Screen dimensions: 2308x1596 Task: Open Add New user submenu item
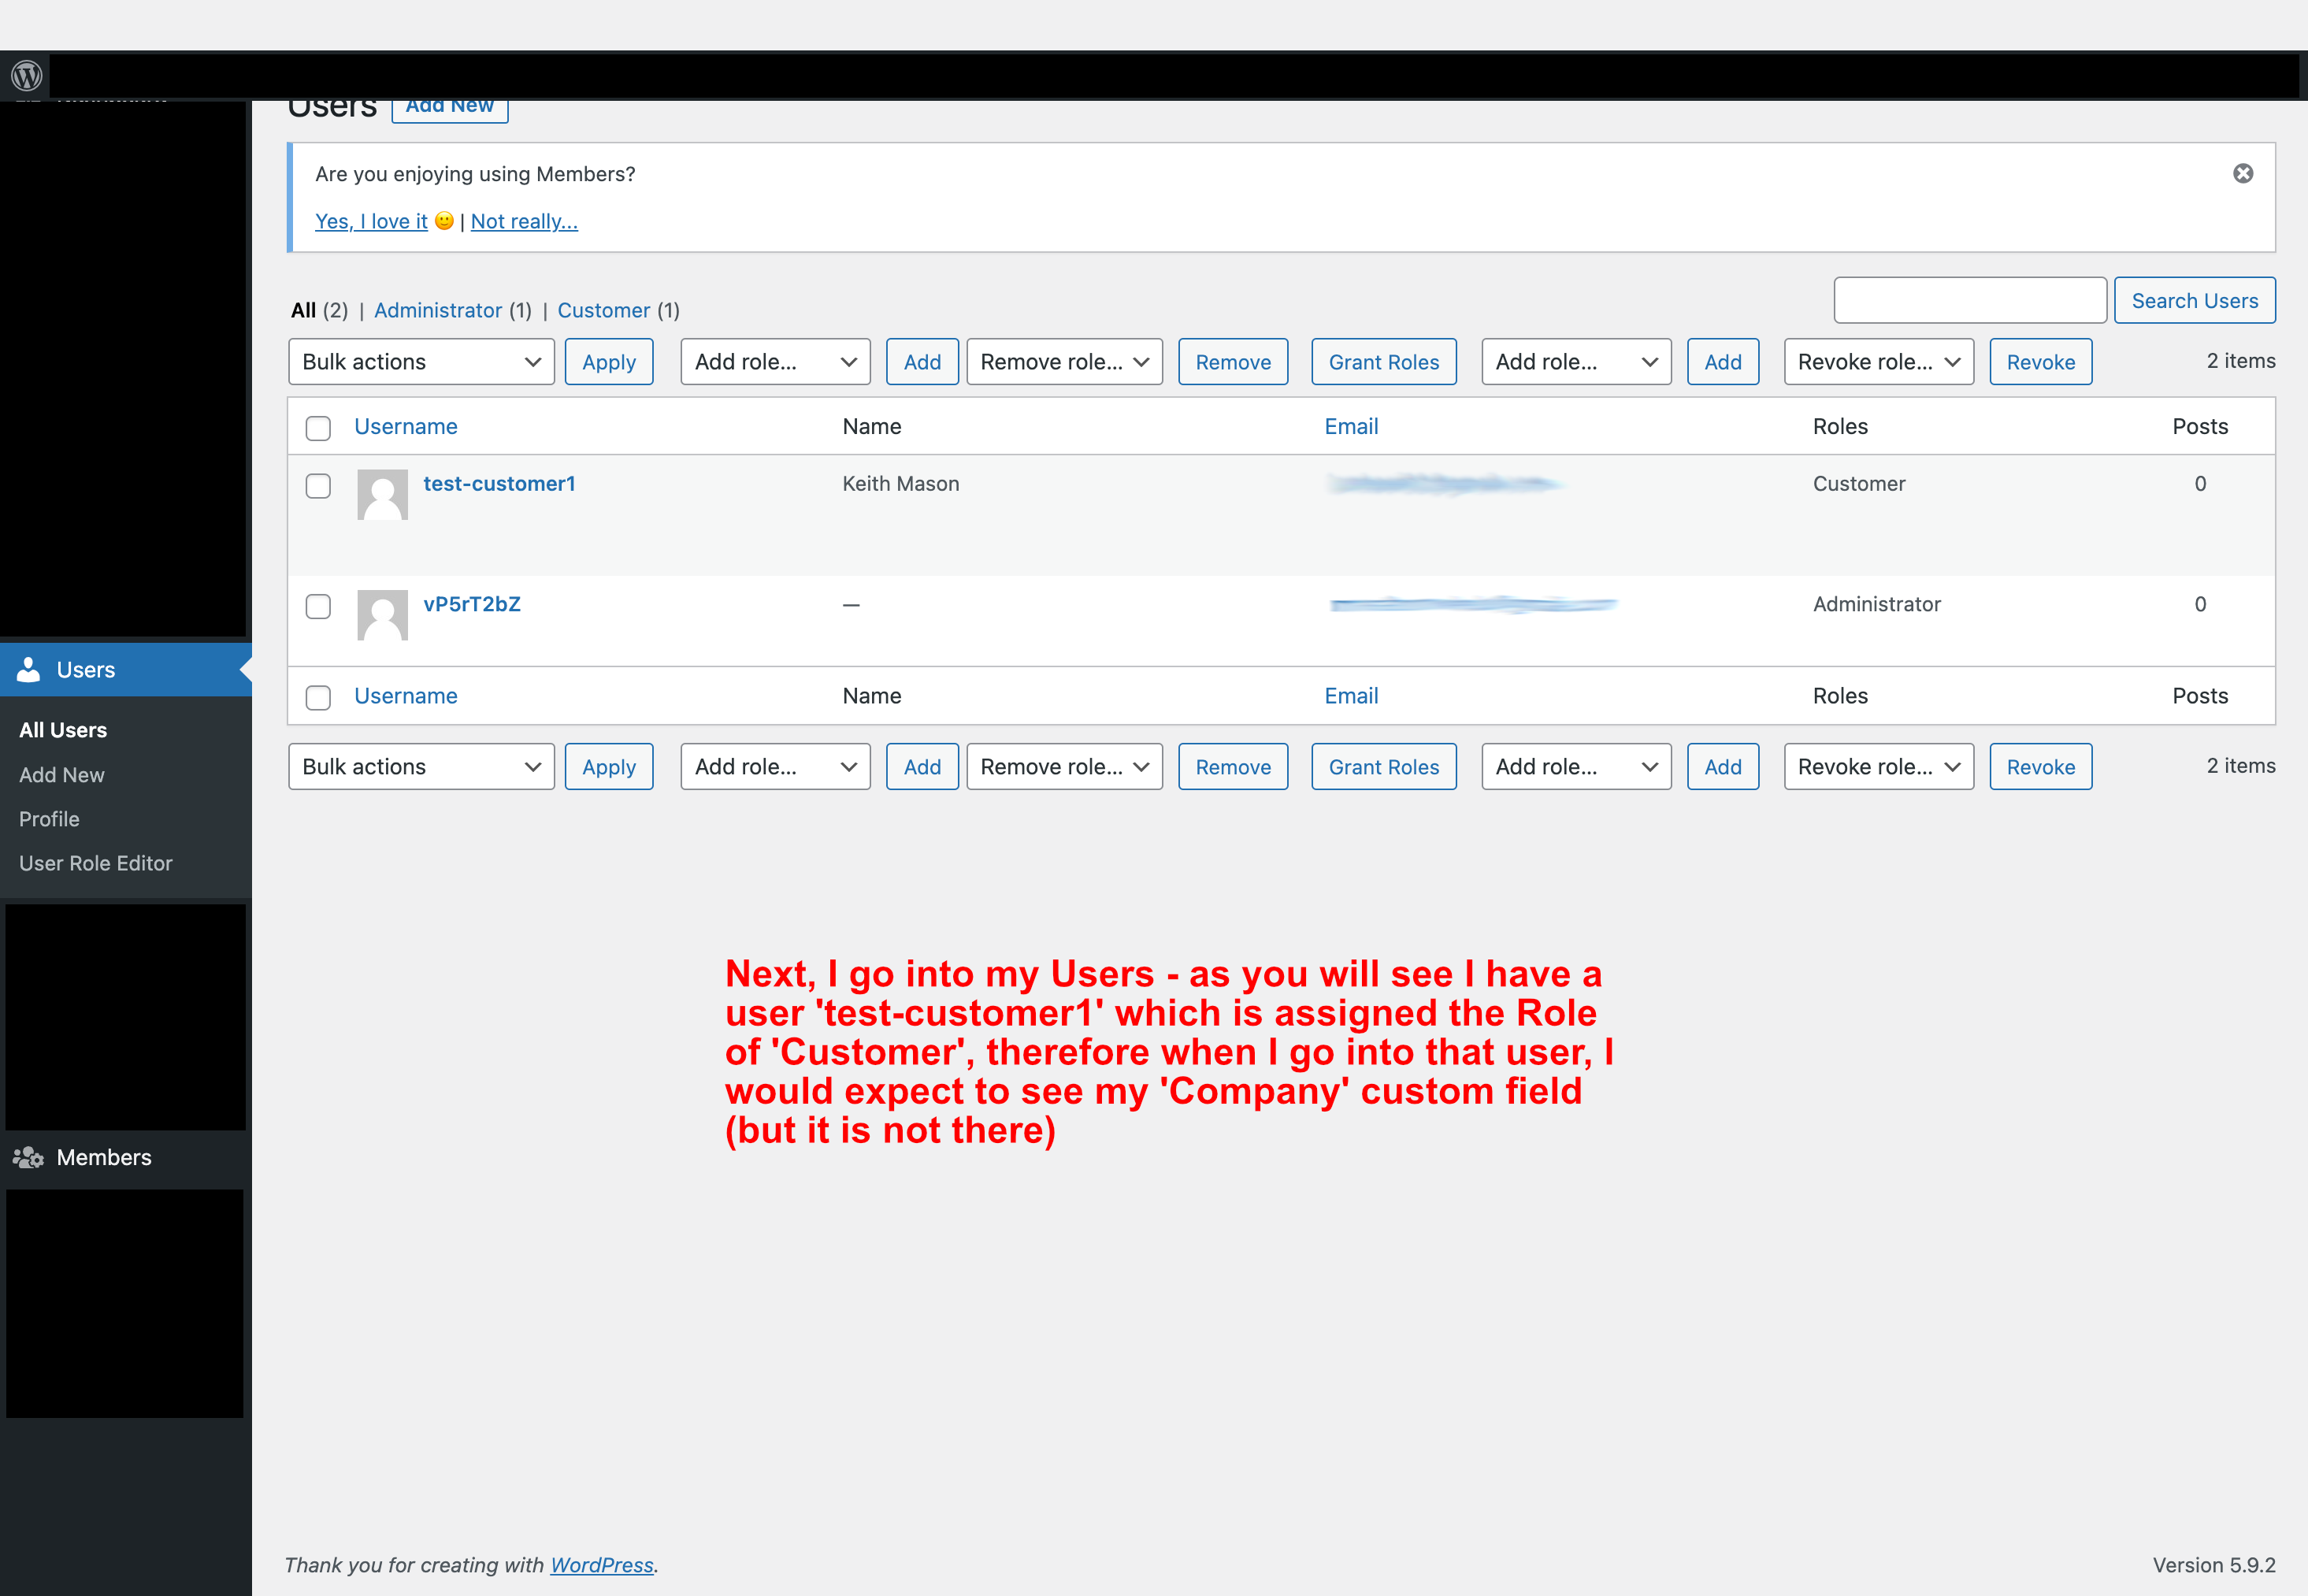pos(62,775)
